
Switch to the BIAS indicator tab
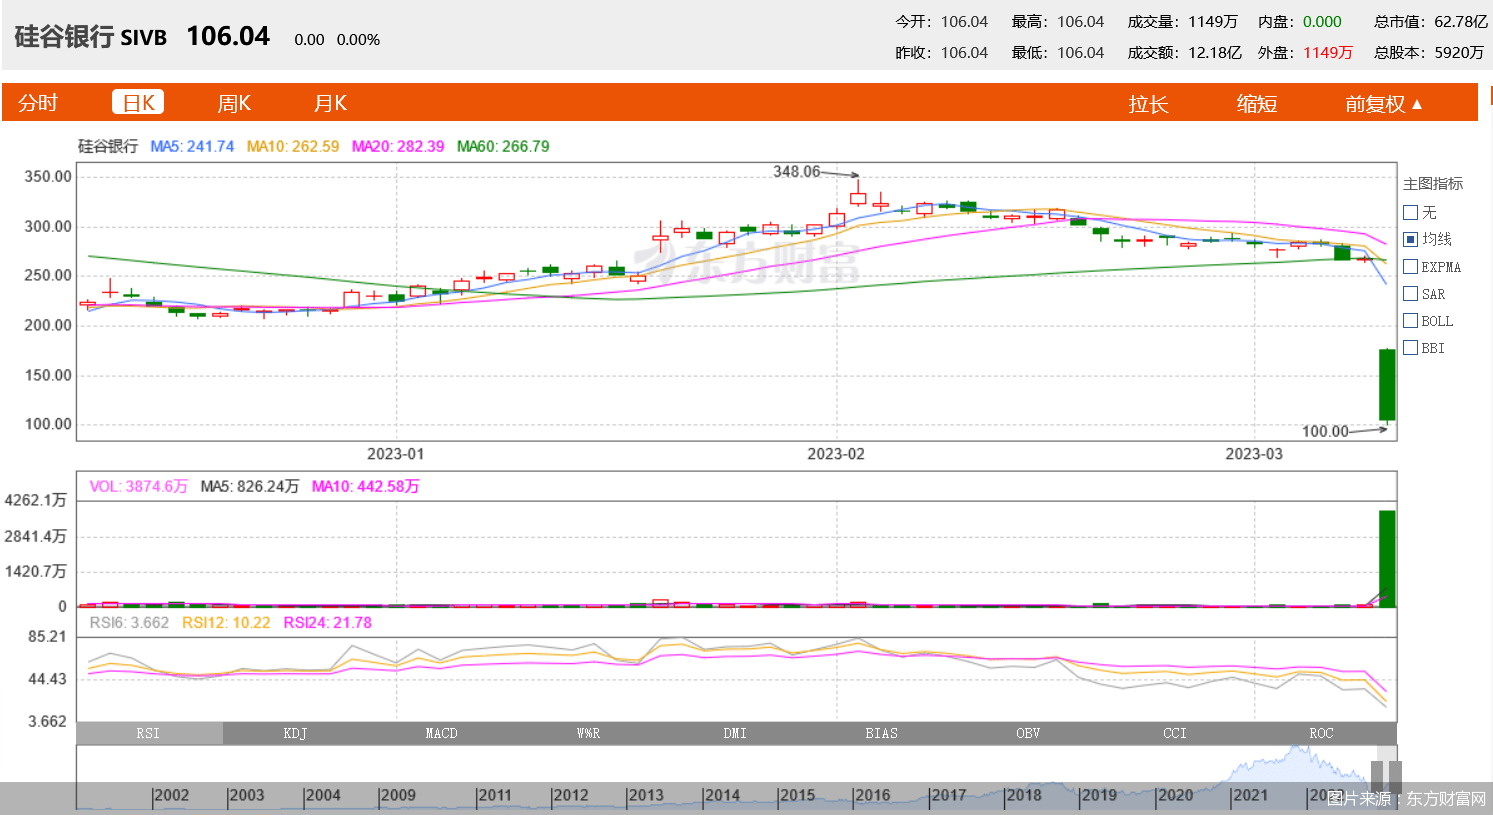click(882, 733)
